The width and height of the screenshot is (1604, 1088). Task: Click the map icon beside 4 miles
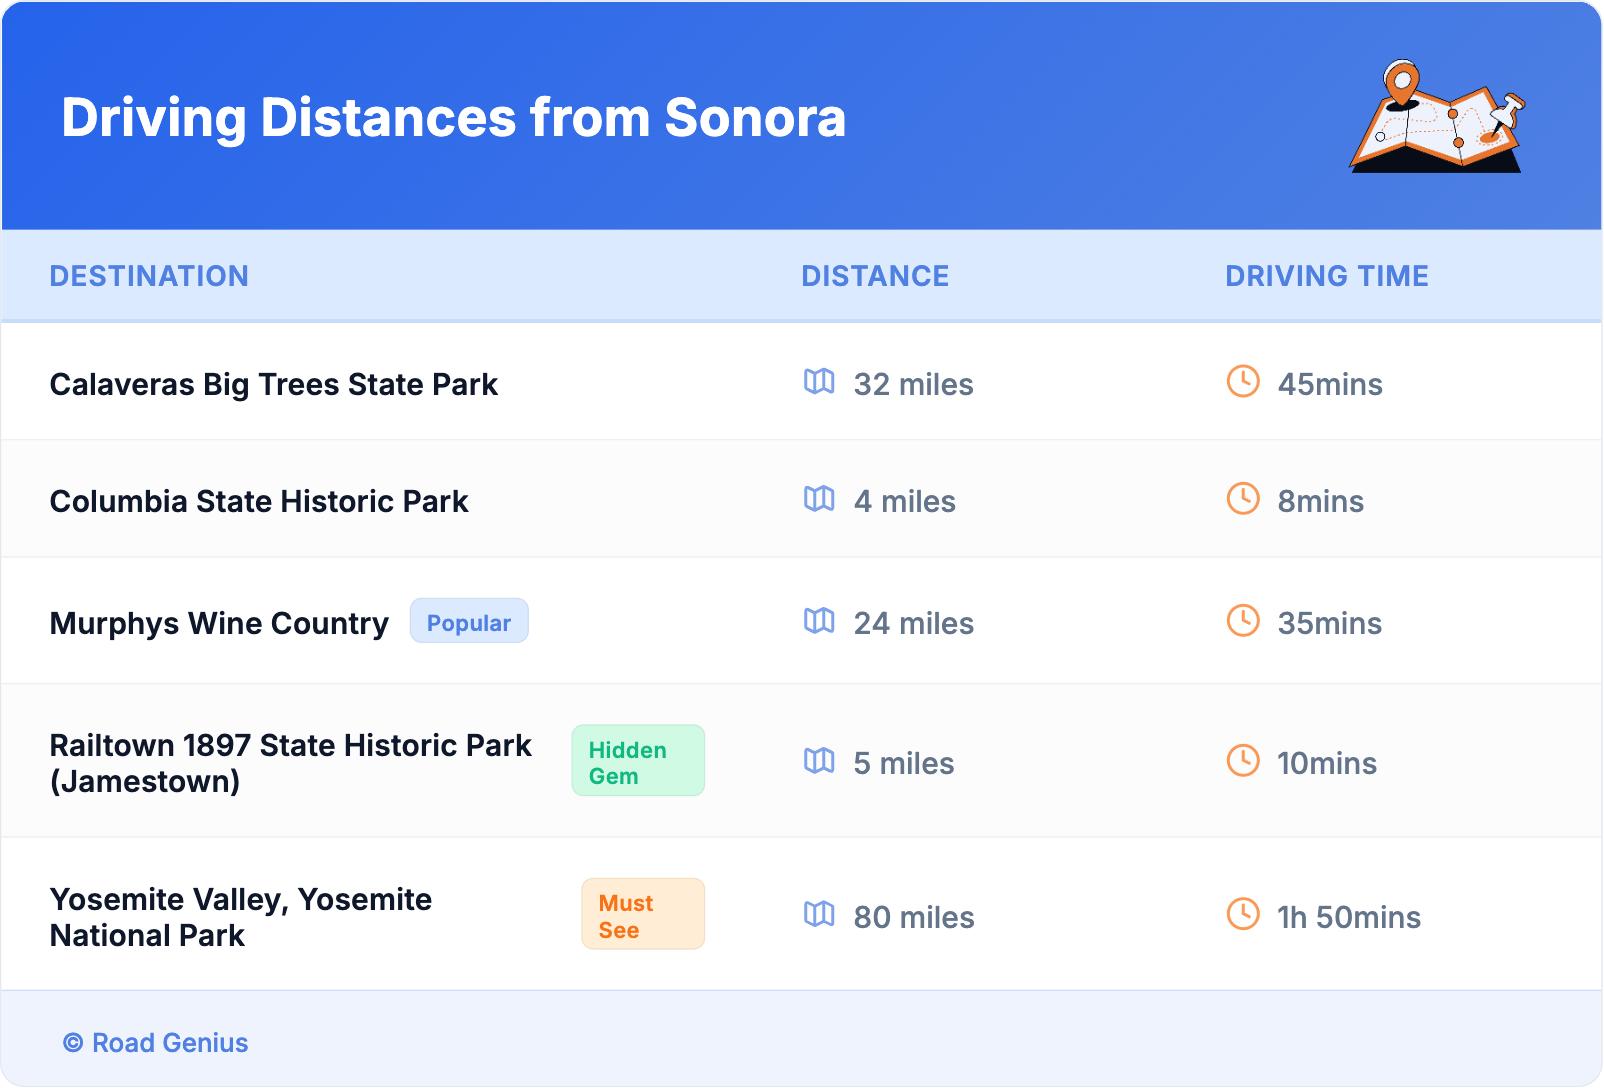tap(819, 499)
